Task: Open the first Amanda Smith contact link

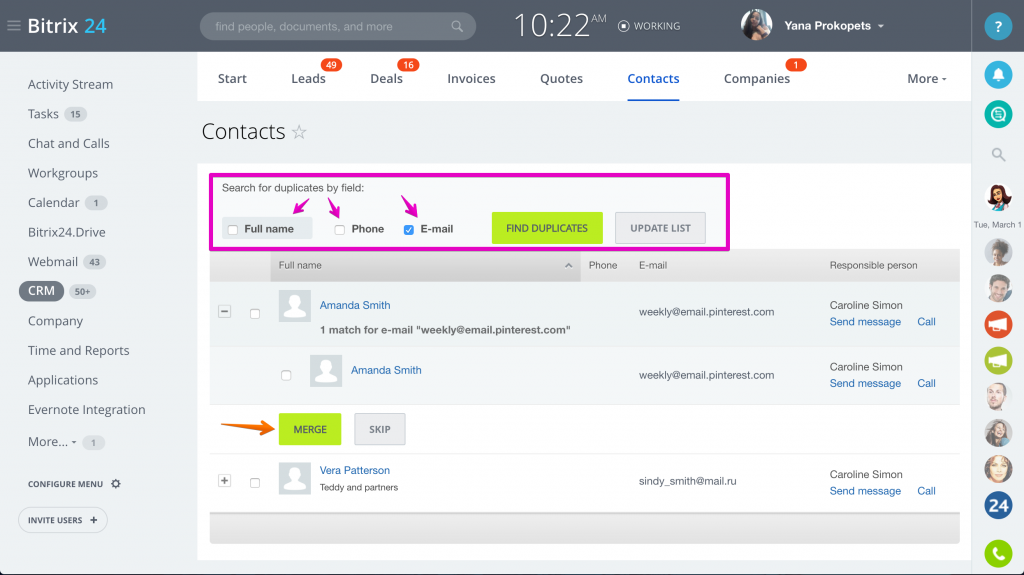Action: coord(355,305)
